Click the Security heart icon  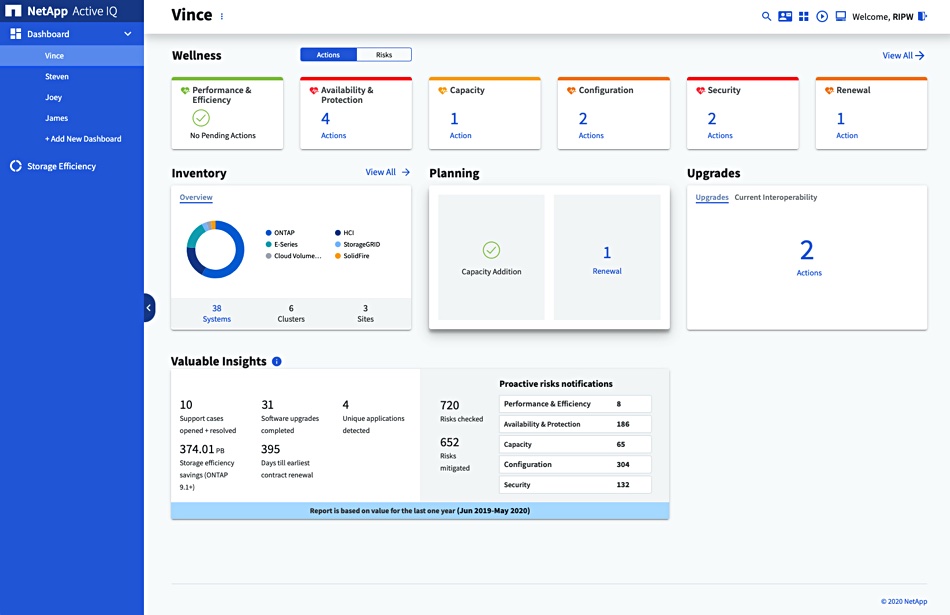700,90
